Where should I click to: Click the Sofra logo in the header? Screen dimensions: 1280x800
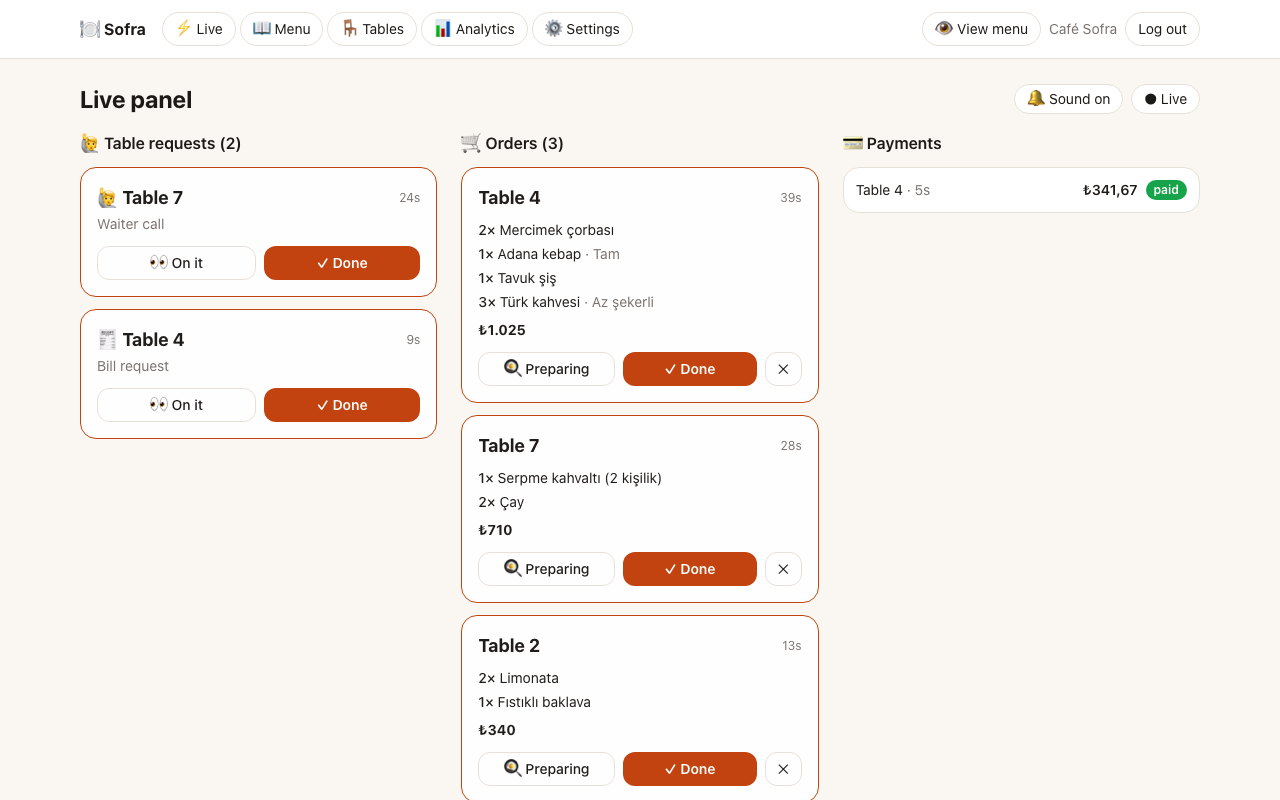pyautogui.click(x=113, y=29)
